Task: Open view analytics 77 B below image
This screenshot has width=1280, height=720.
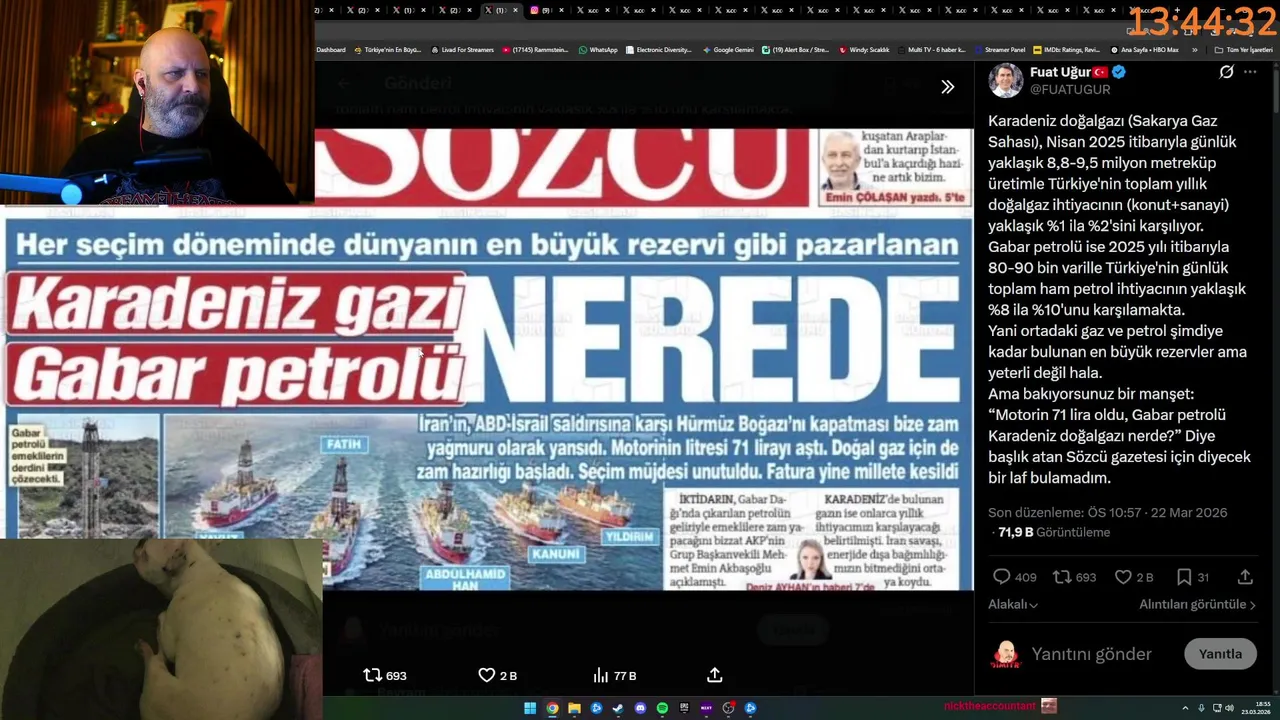Action: coord(614,675)
